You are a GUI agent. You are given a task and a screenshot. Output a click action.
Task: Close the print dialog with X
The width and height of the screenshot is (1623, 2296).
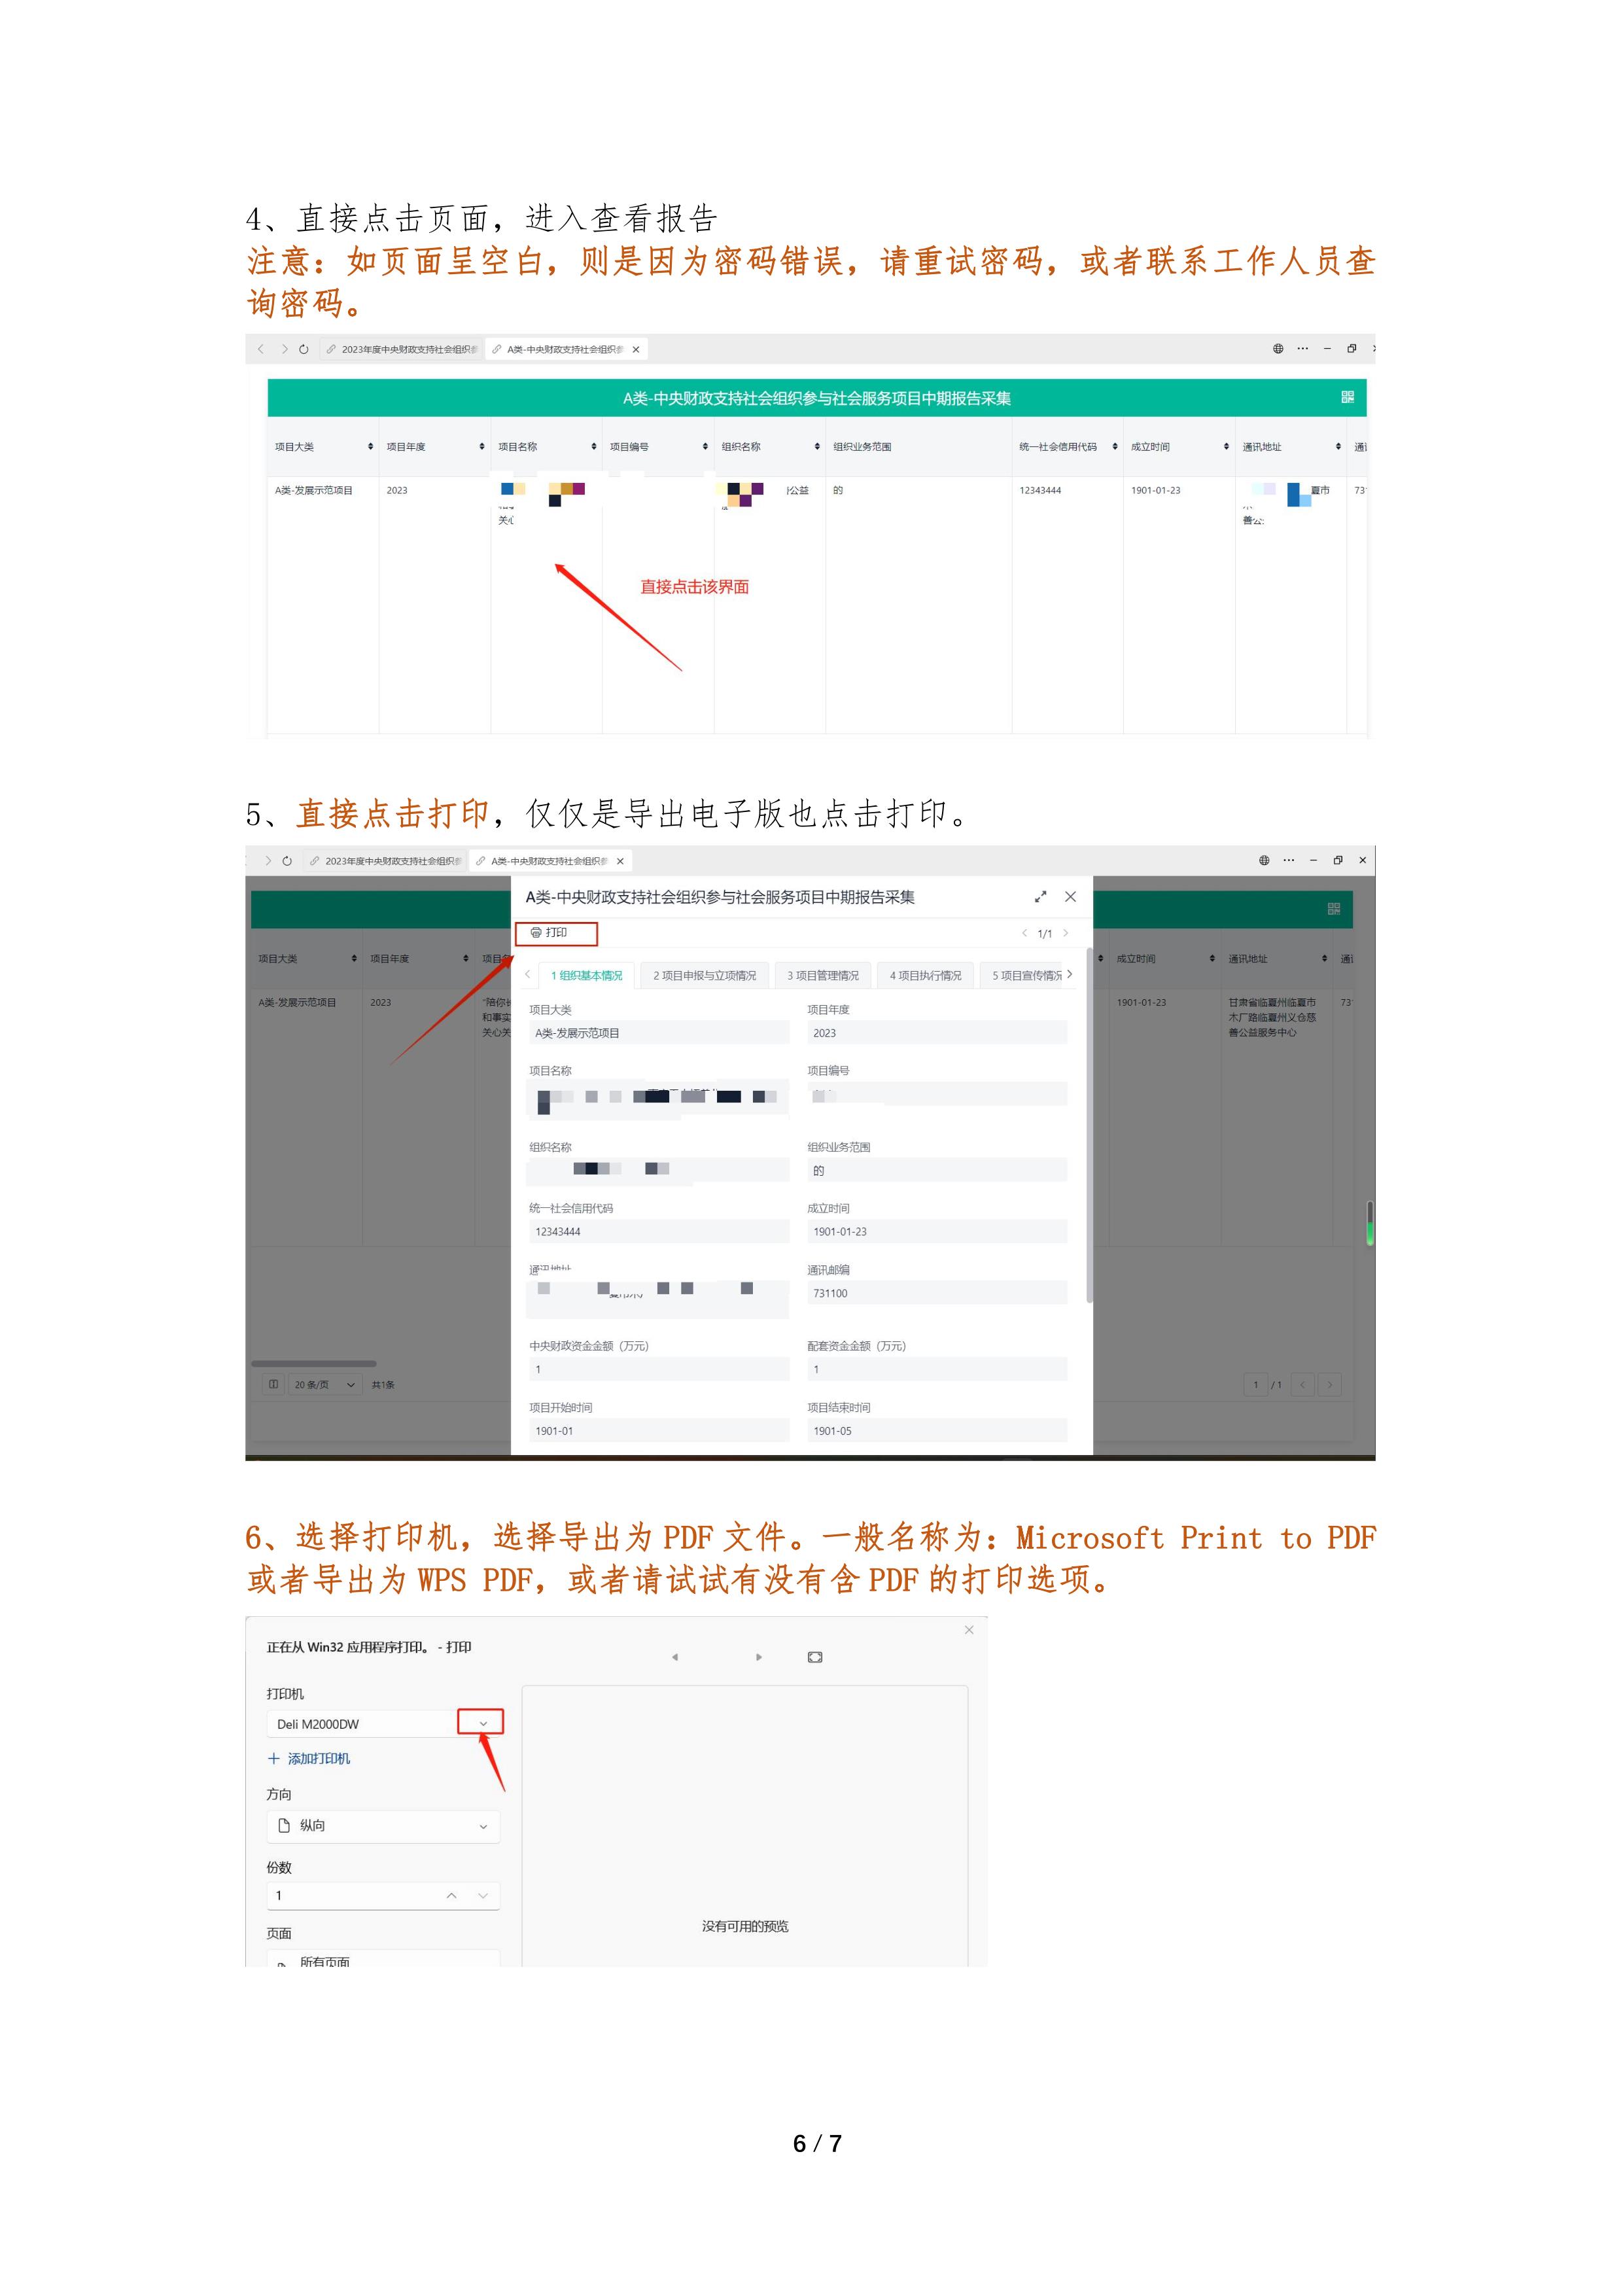pos(969,1630)
